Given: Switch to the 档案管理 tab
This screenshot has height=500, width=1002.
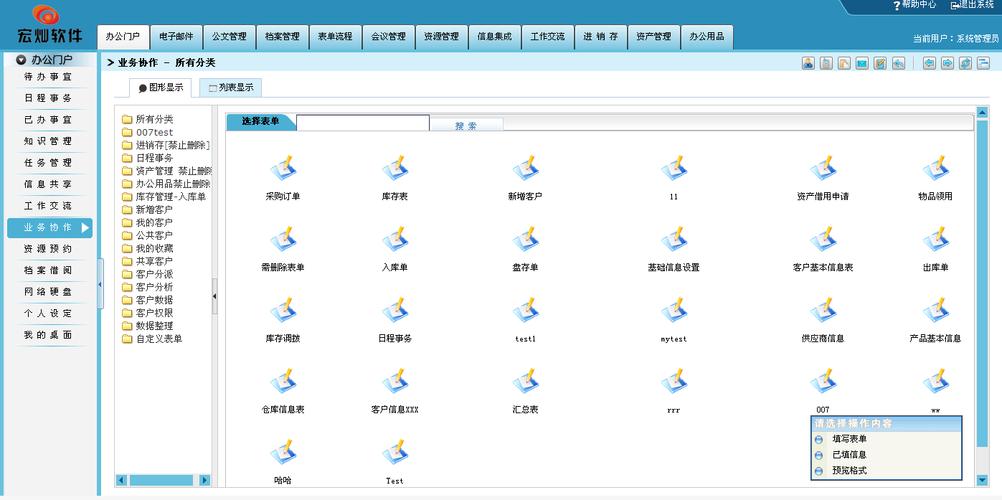Looking at the screenshot, I should 282,36.
